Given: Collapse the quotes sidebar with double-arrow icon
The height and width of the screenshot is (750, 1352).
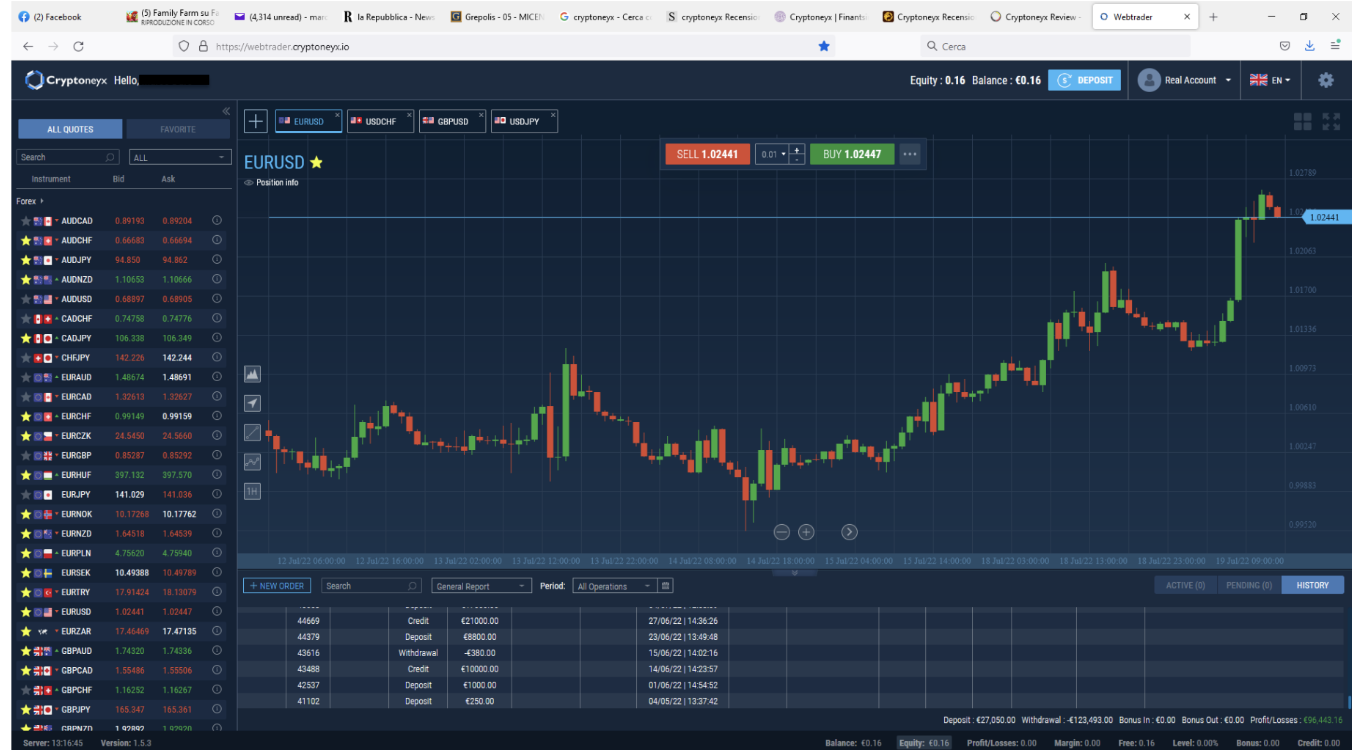Looking at the screenshot, I should click(226, 111).
